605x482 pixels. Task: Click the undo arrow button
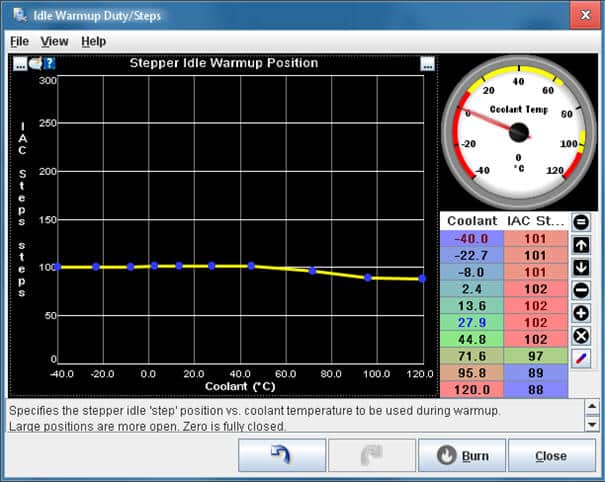(x=281, y=456)
